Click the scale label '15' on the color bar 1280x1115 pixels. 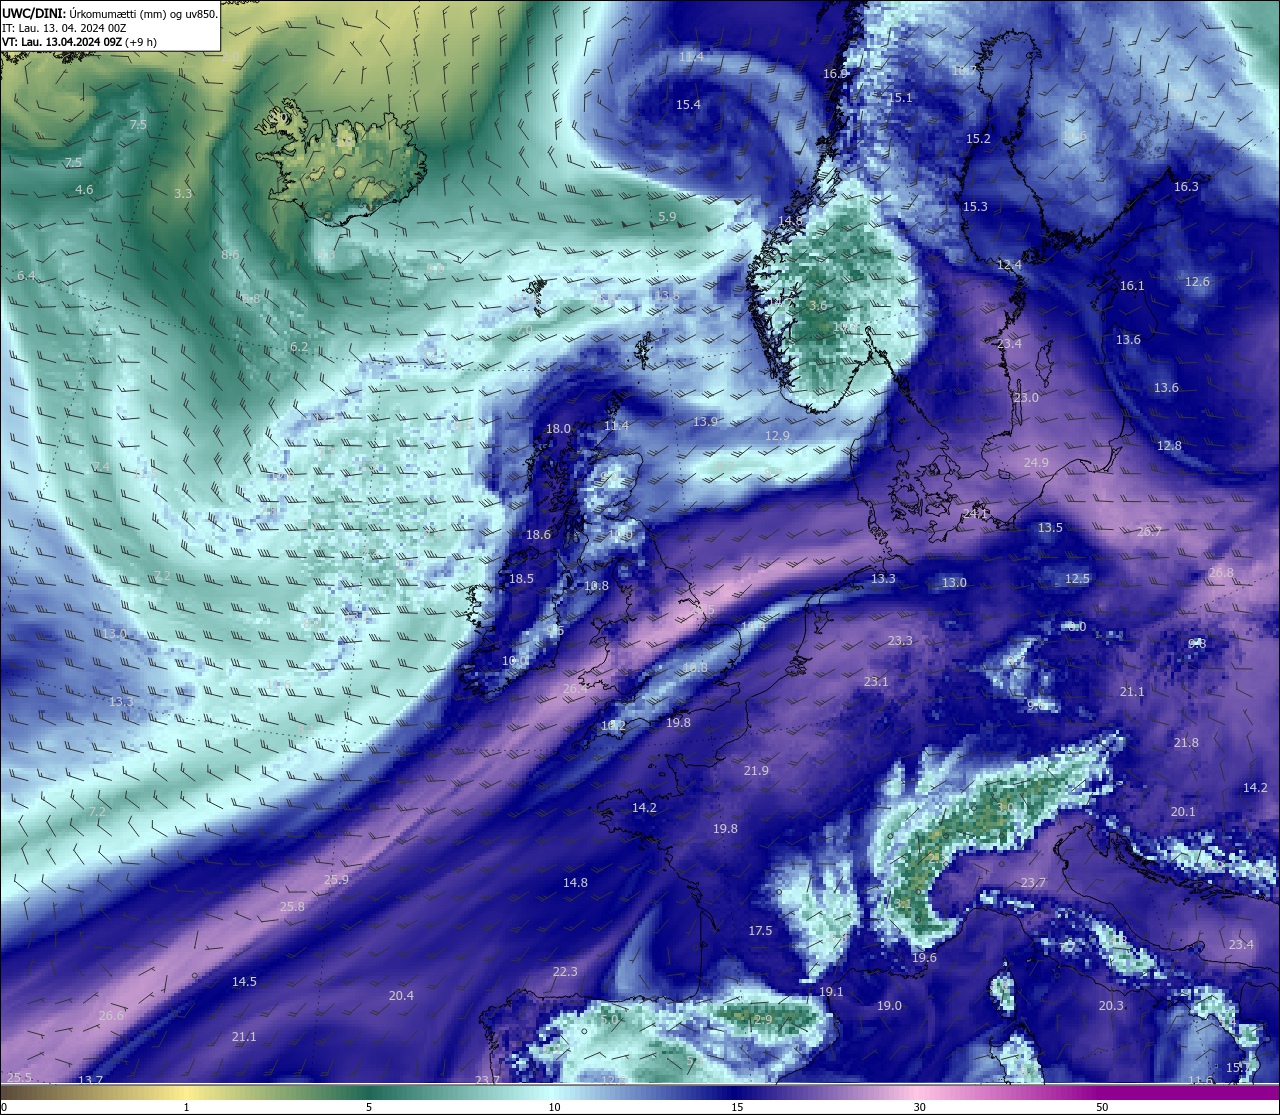point(737,1107)
